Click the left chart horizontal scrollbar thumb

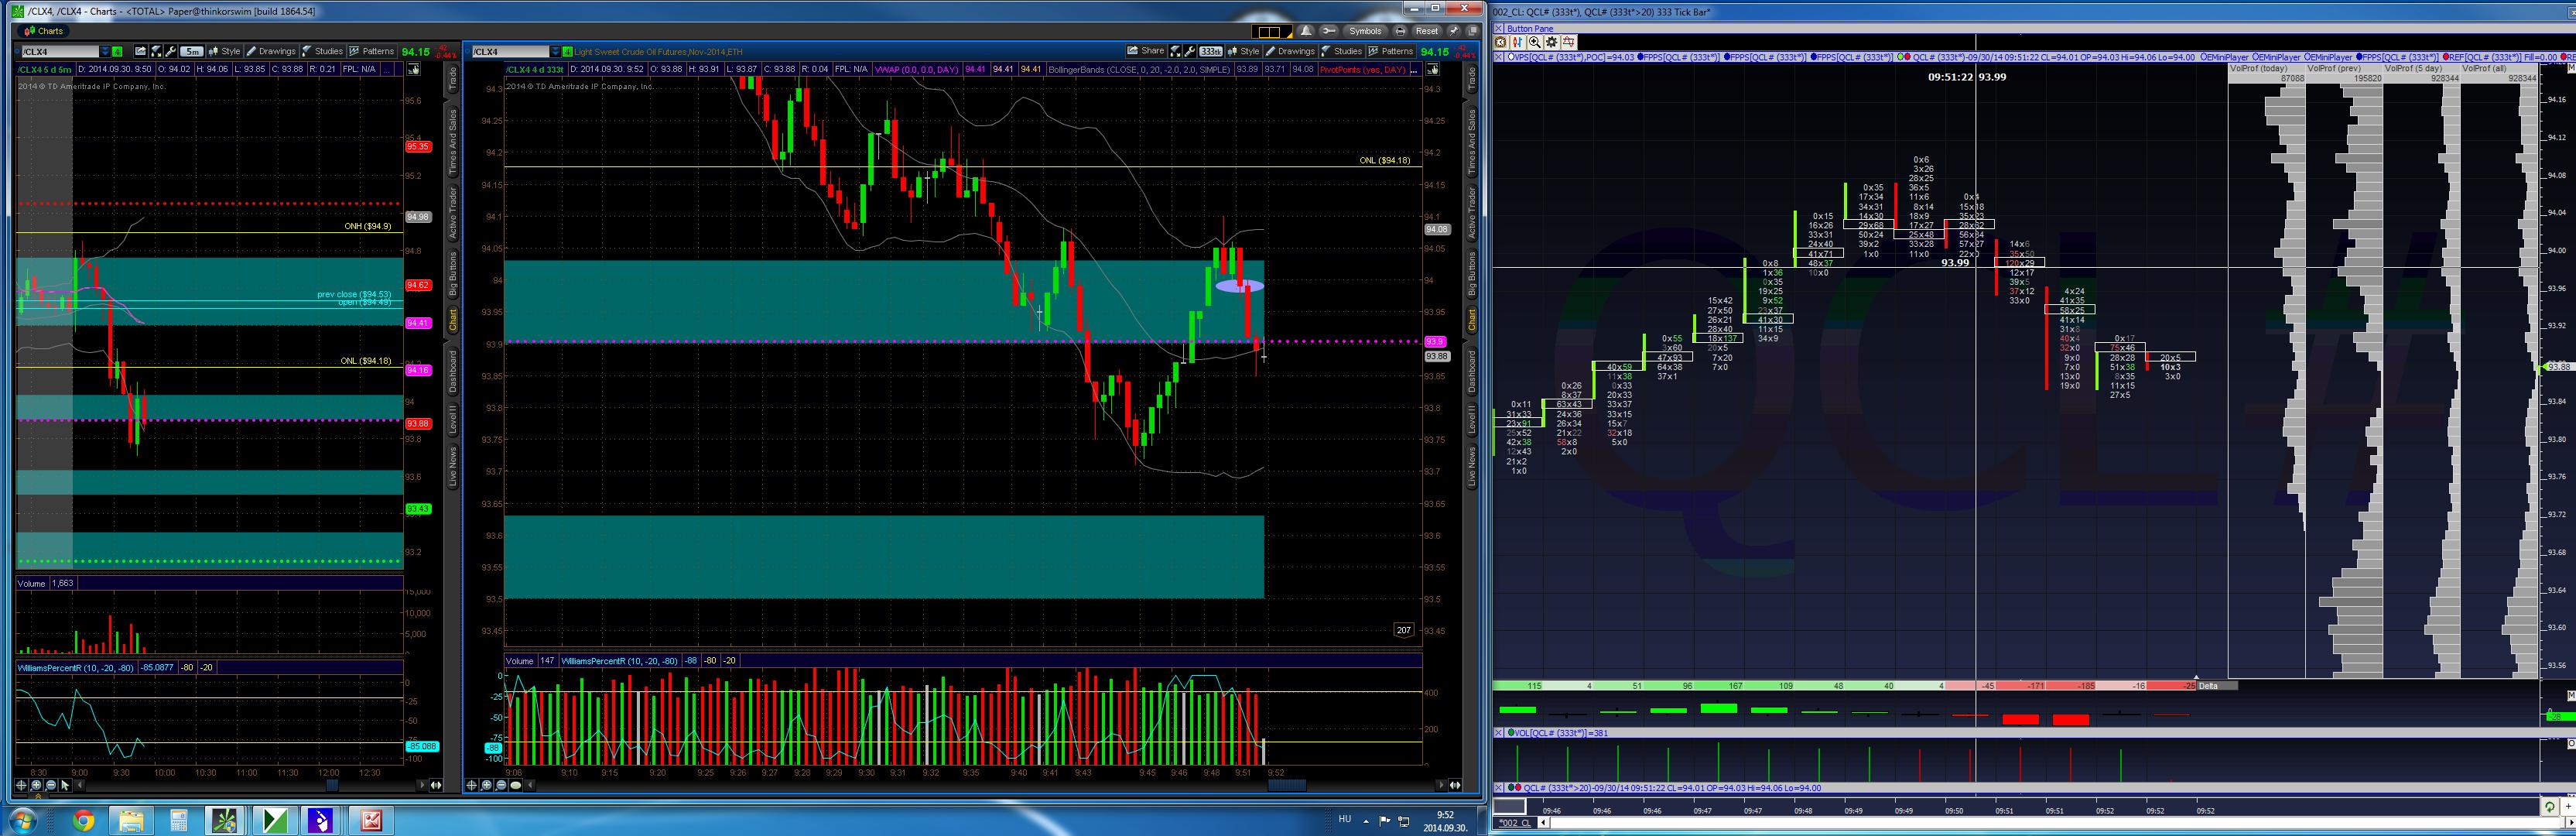[x=333, y=785]
